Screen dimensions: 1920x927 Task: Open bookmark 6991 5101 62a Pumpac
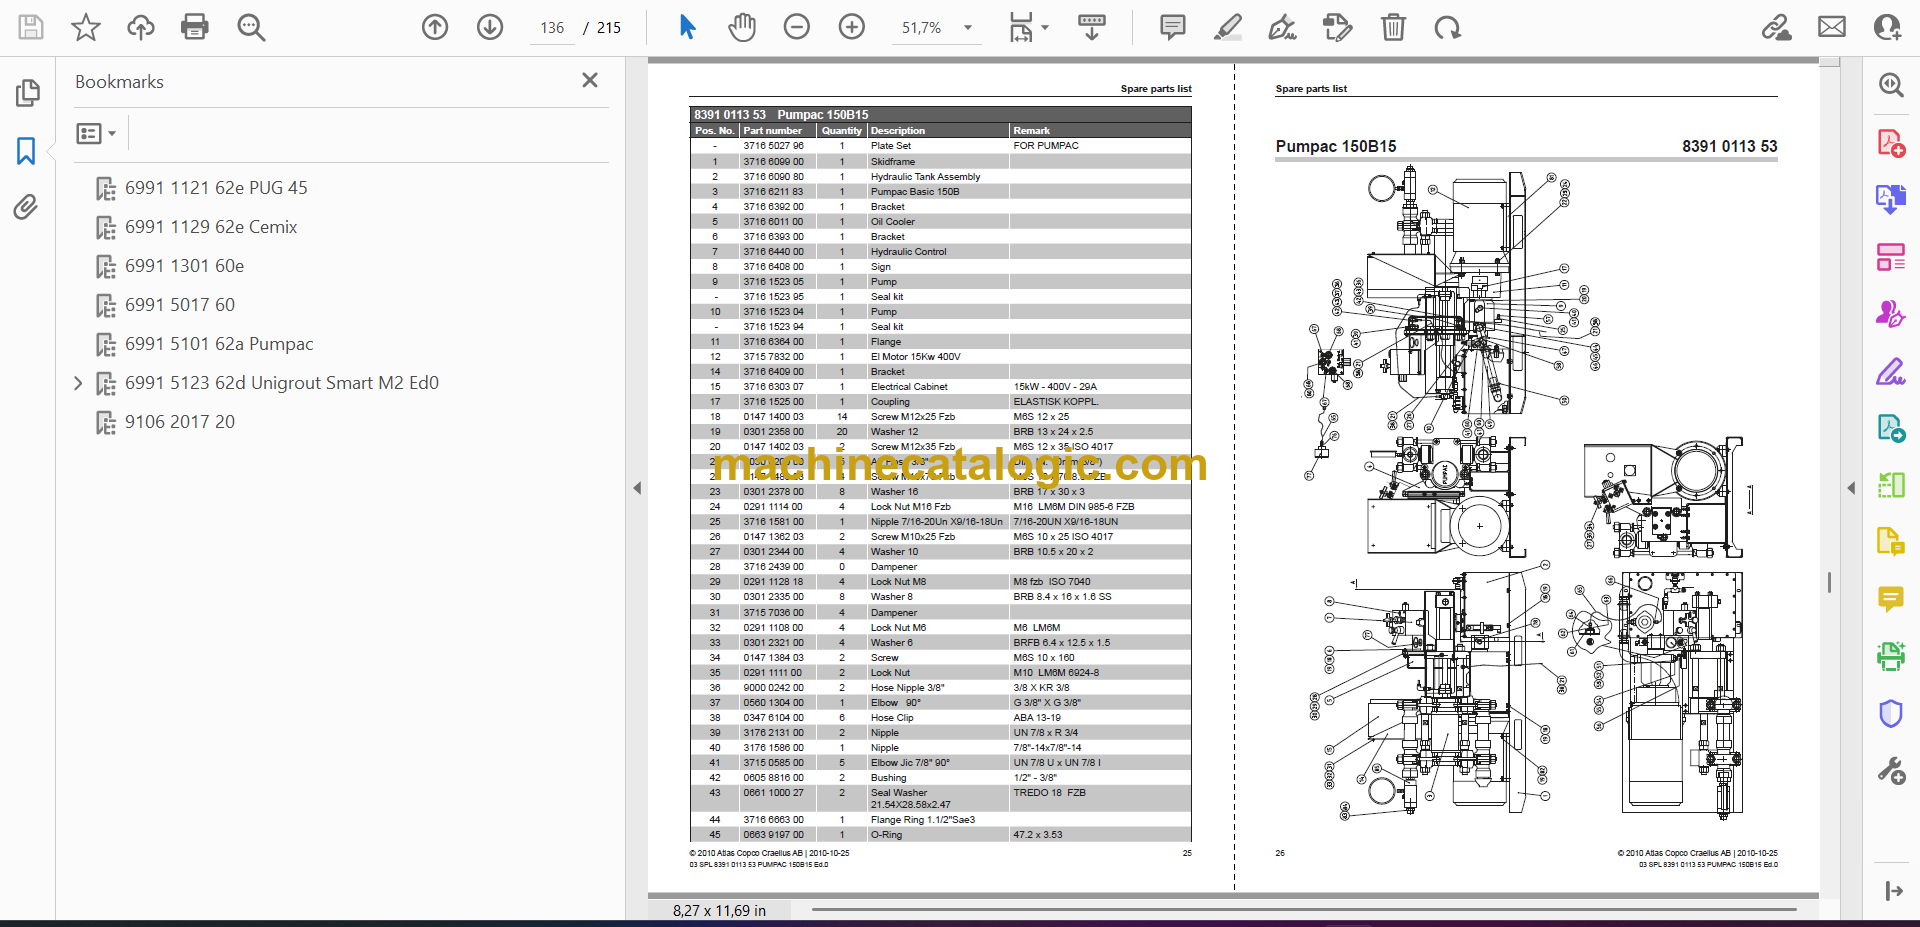(219, 344)
